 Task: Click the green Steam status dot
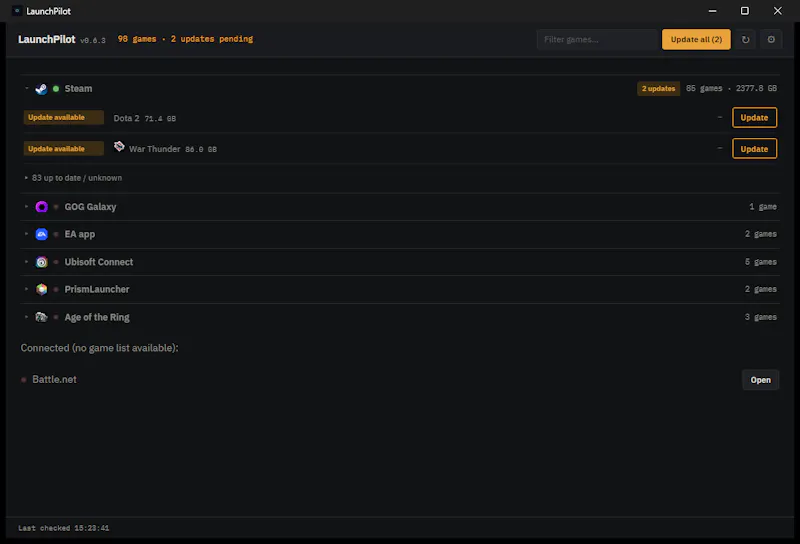click(56, 89)
